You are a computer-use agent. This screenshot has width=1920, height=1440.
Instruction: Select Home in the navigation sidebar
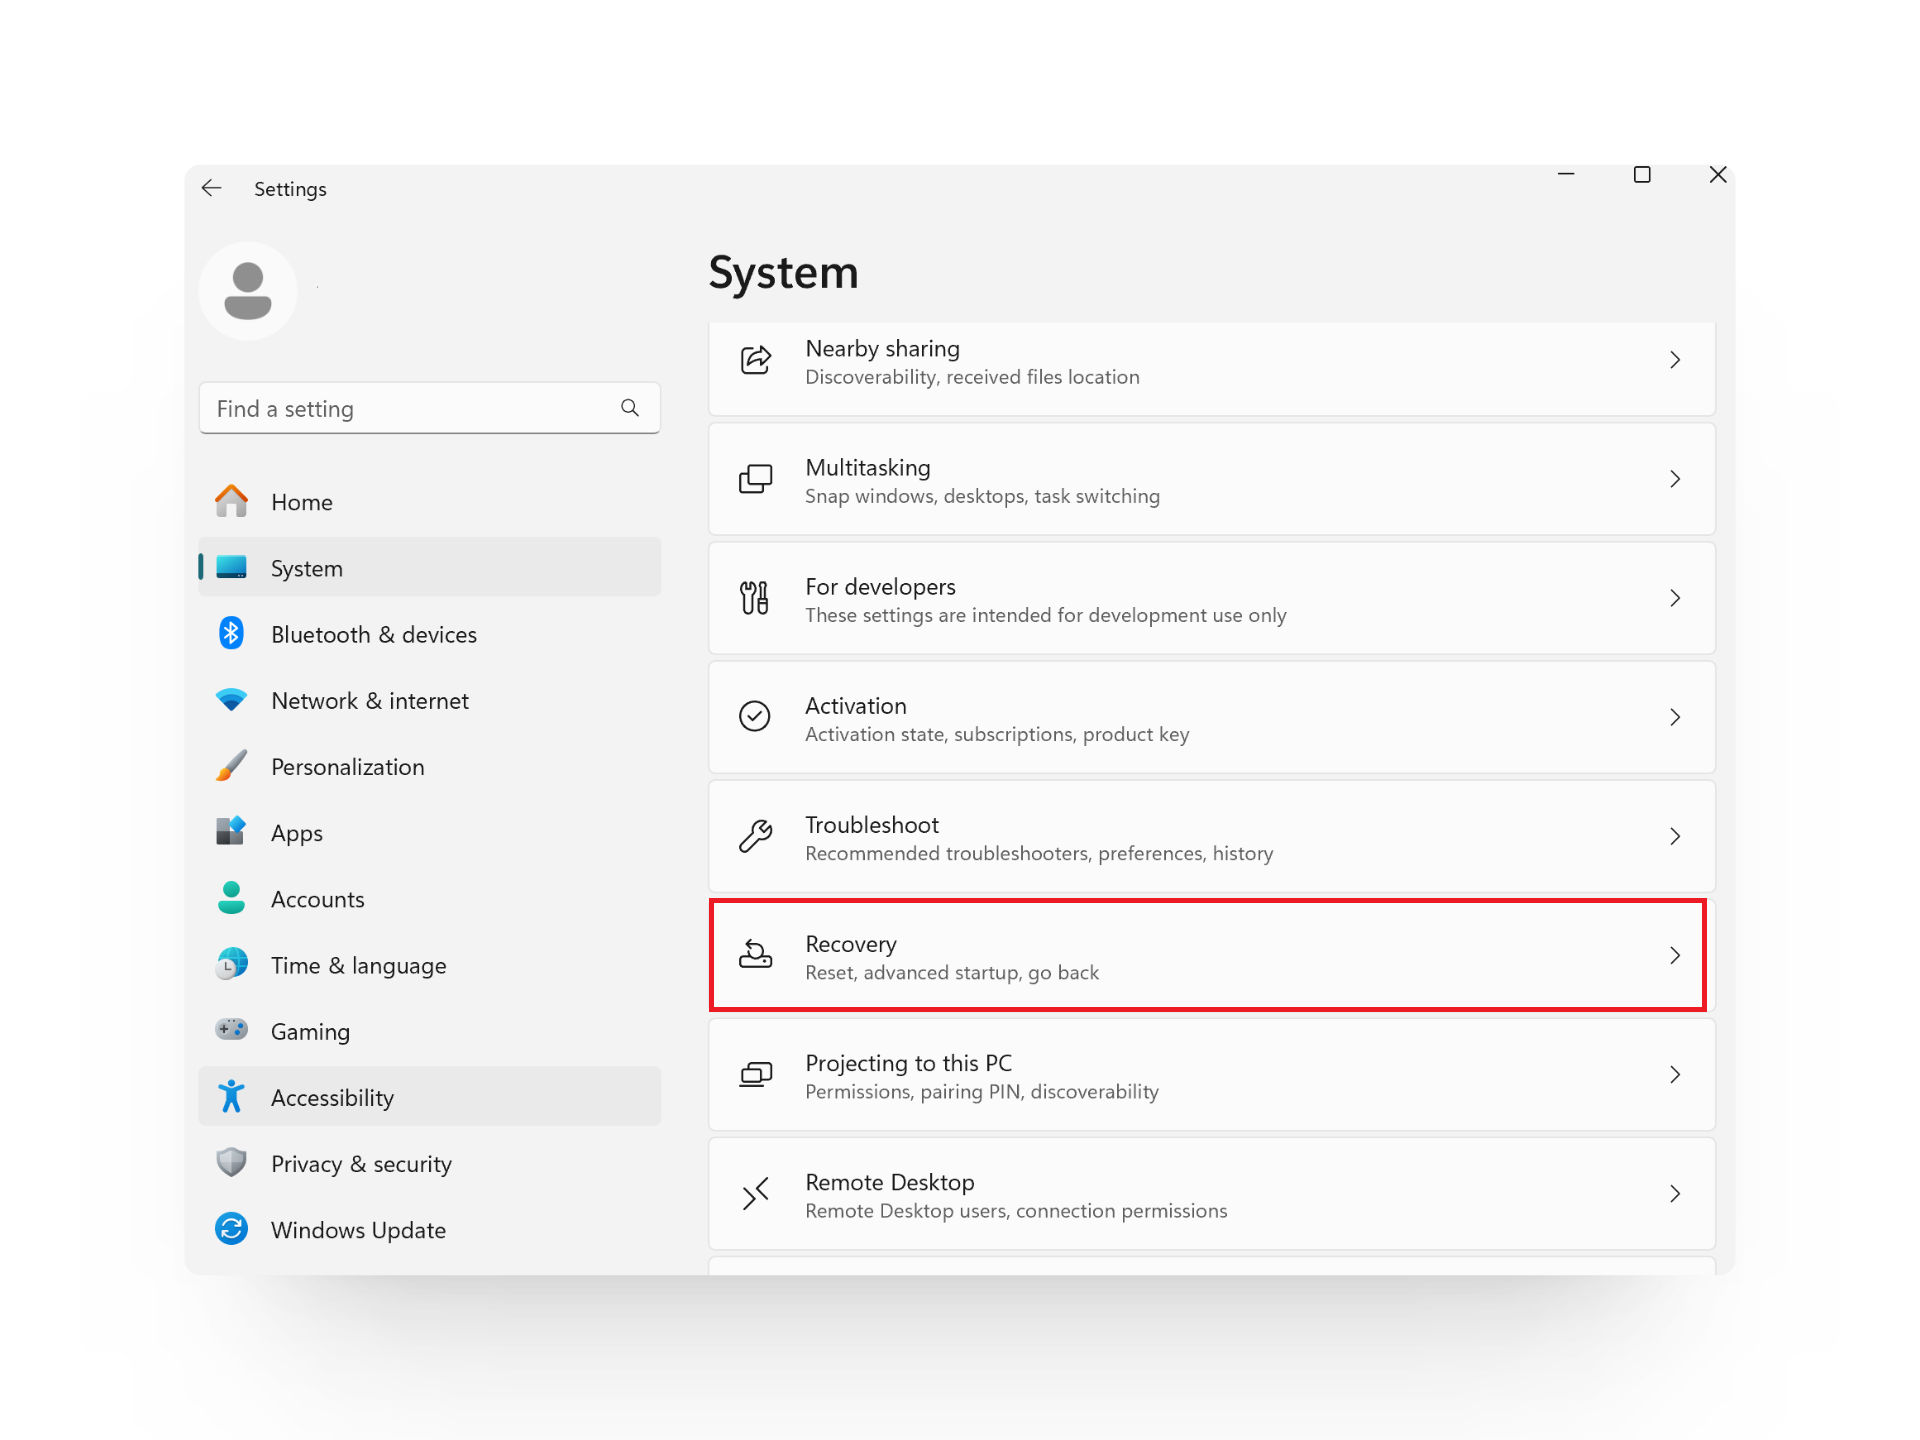pos(302,501)
